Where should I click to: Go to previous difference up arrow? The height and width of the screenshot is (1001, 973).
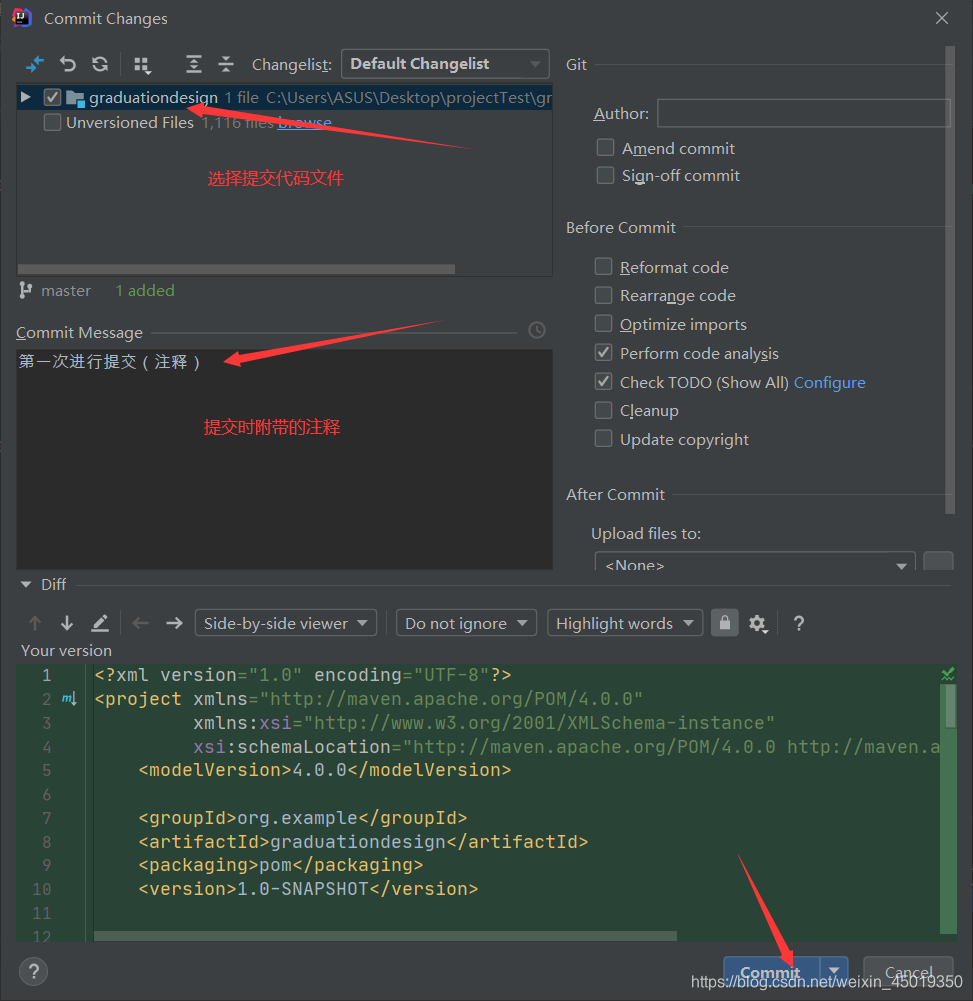coord(35,622)
